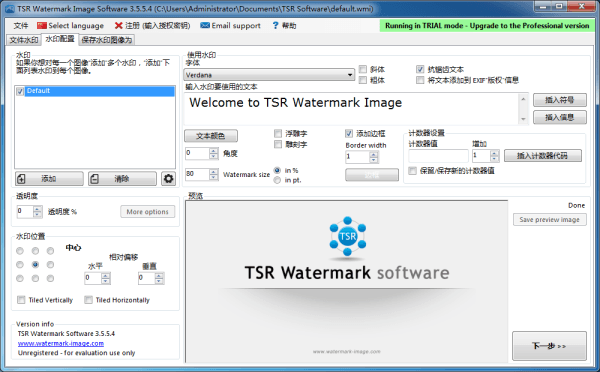Click the 角度 angle value field
This screenshot has width=600, height=372.
coord(197,153)
